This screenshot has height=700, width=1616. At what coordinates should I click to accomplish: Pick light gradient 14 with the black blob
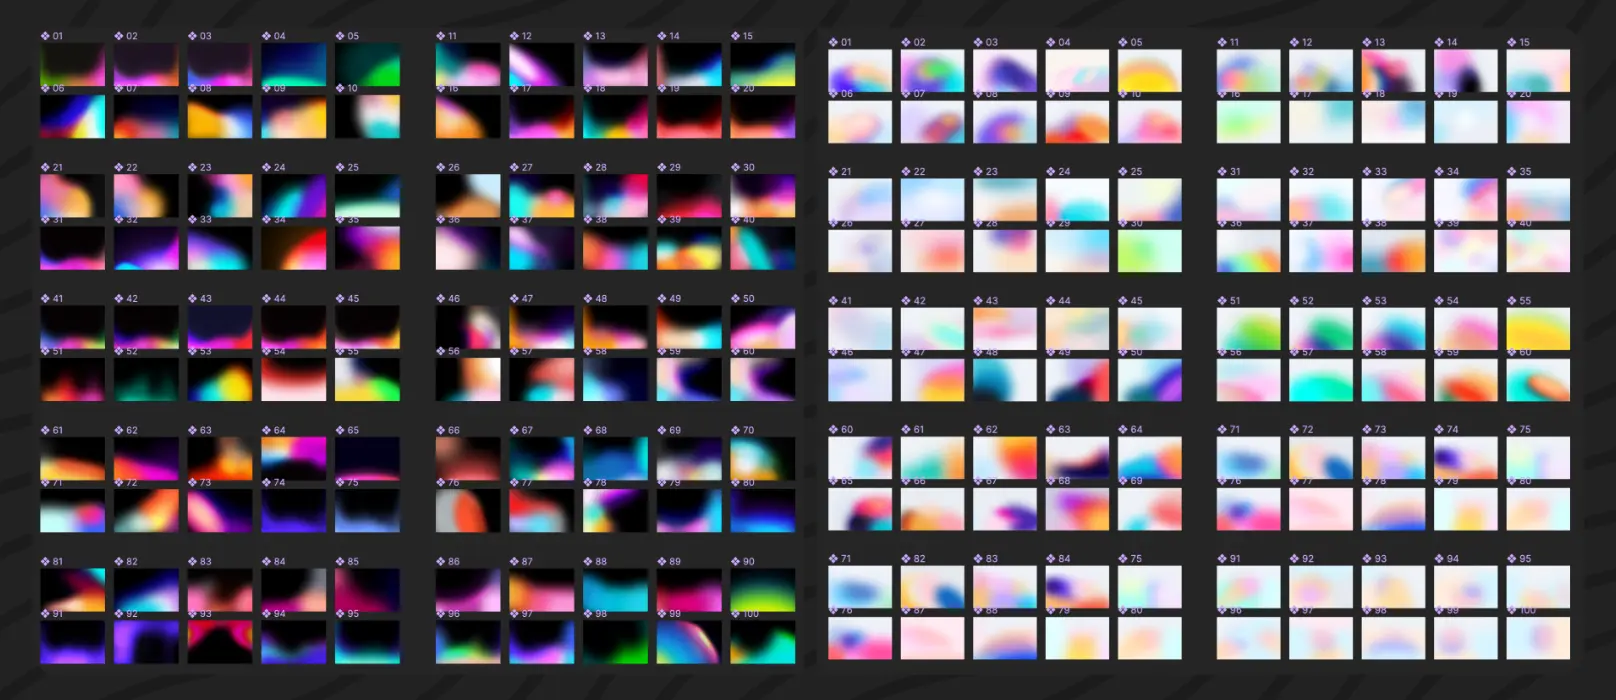tap(1465, 72)
